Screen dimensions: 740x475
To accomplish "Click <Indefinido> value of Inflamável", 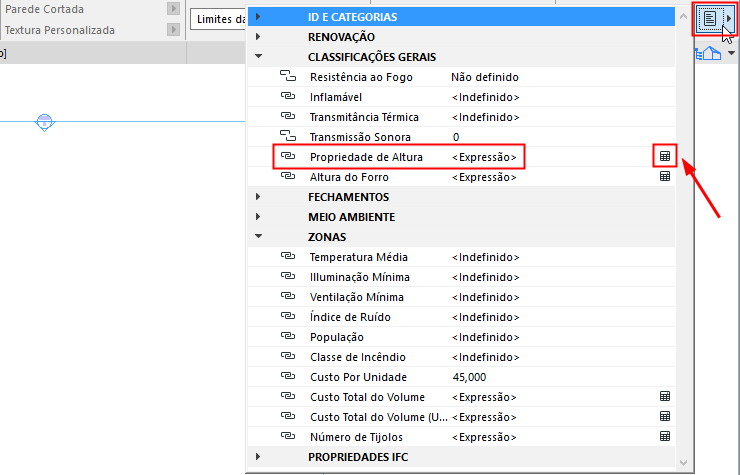I will point(486,97).
